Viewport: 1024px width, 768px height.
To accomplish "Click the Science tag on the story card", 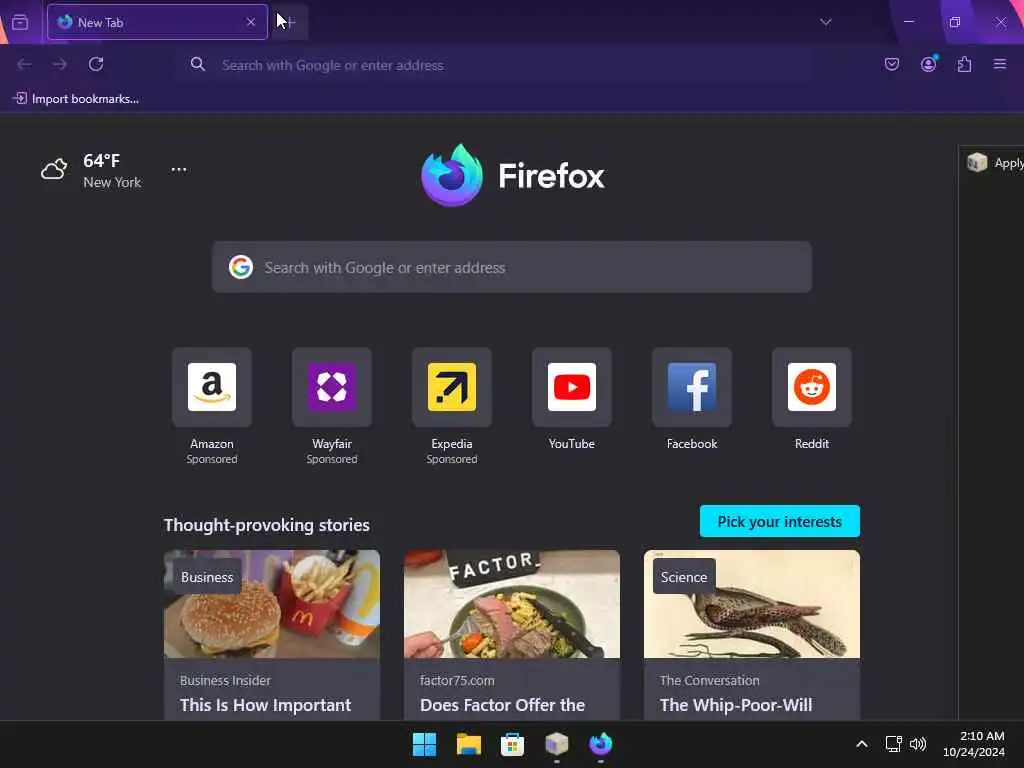I will click(684, 577).
